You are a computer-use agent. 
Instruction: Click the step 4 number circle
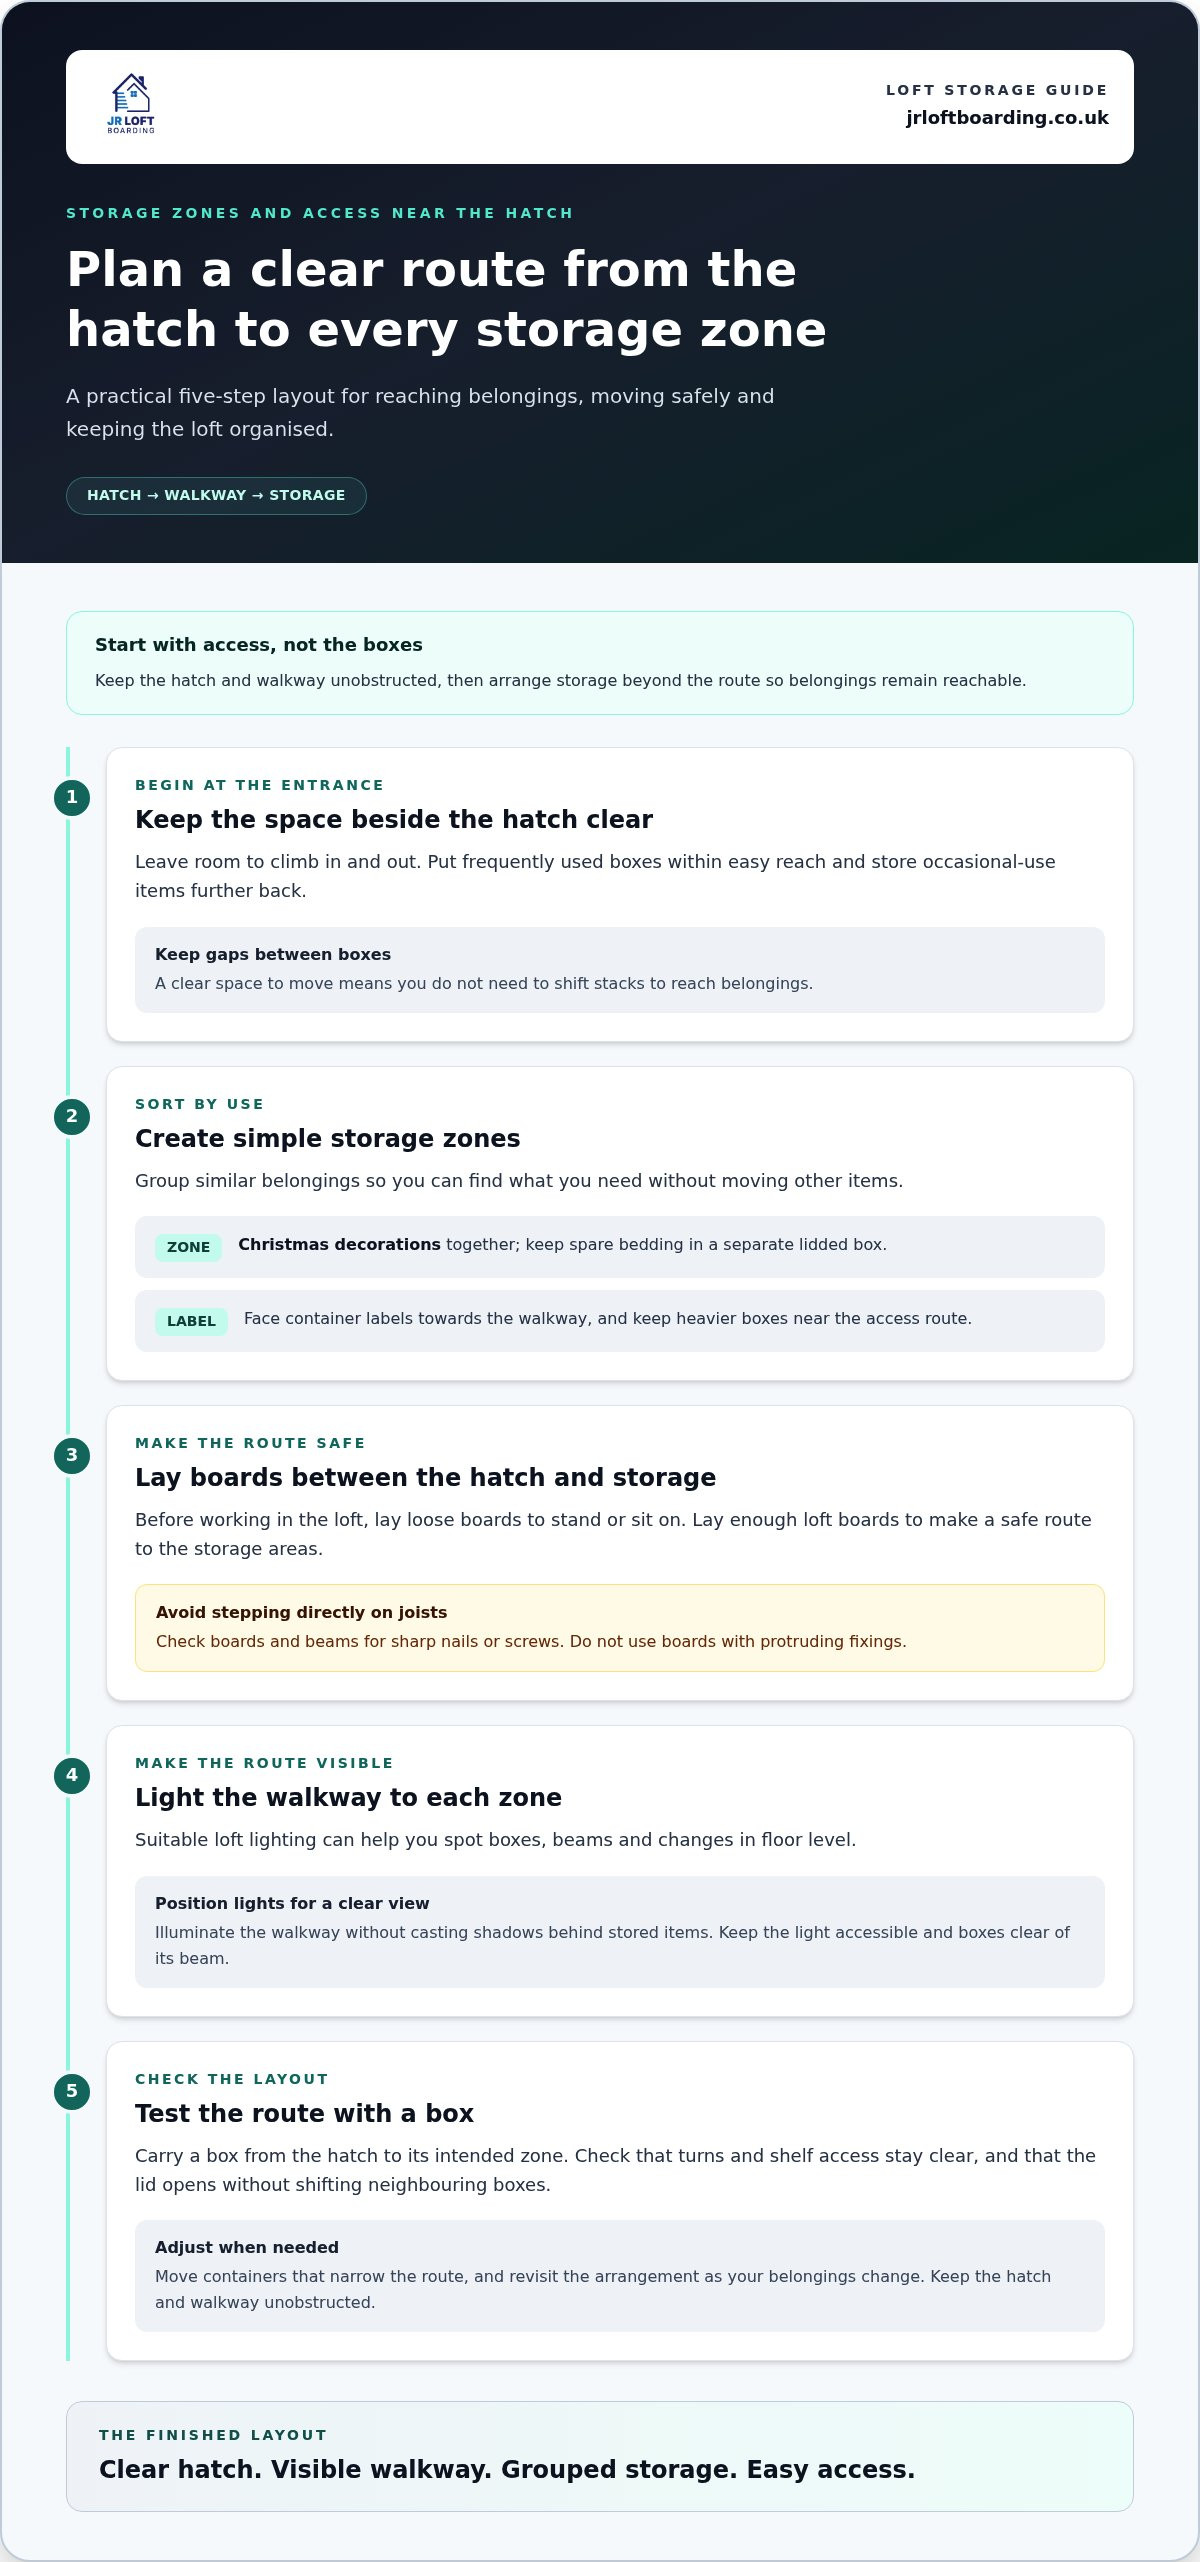click(72, 1776)
